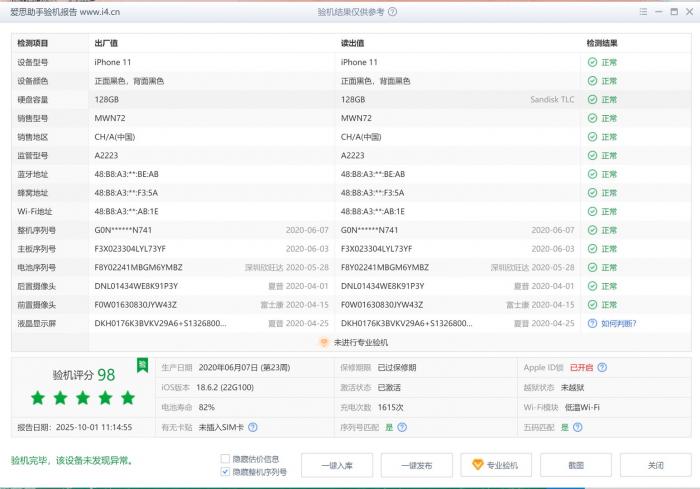Click the green 鉴 badge on score panel
This screenshot has height=489, width=700.
[x=142, y=364]
